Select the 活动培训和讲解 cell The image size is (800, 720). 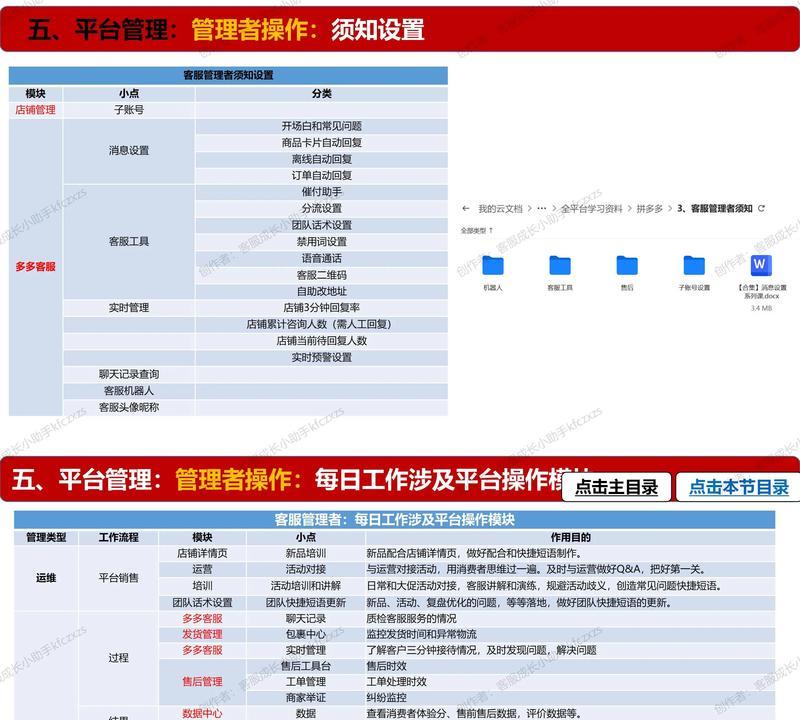point(306,586)
